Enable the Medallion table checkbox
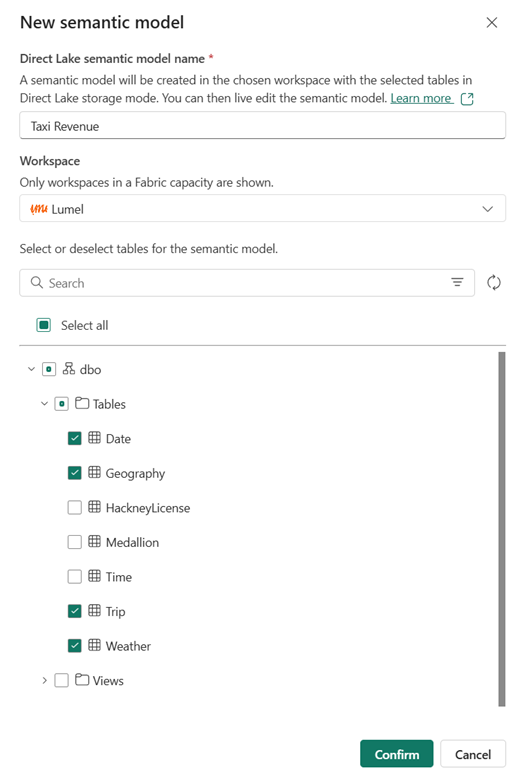 74,542
